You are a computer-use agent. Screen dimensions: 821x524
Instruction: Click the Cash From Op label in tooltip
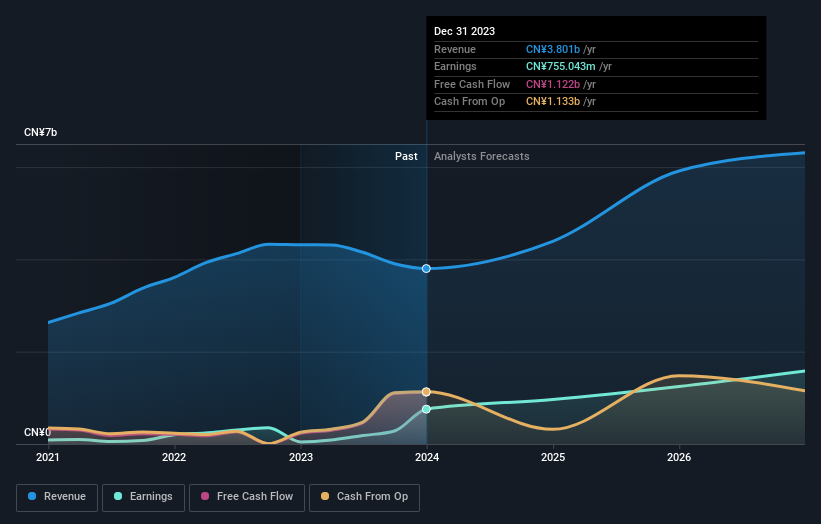click(469, 102)
